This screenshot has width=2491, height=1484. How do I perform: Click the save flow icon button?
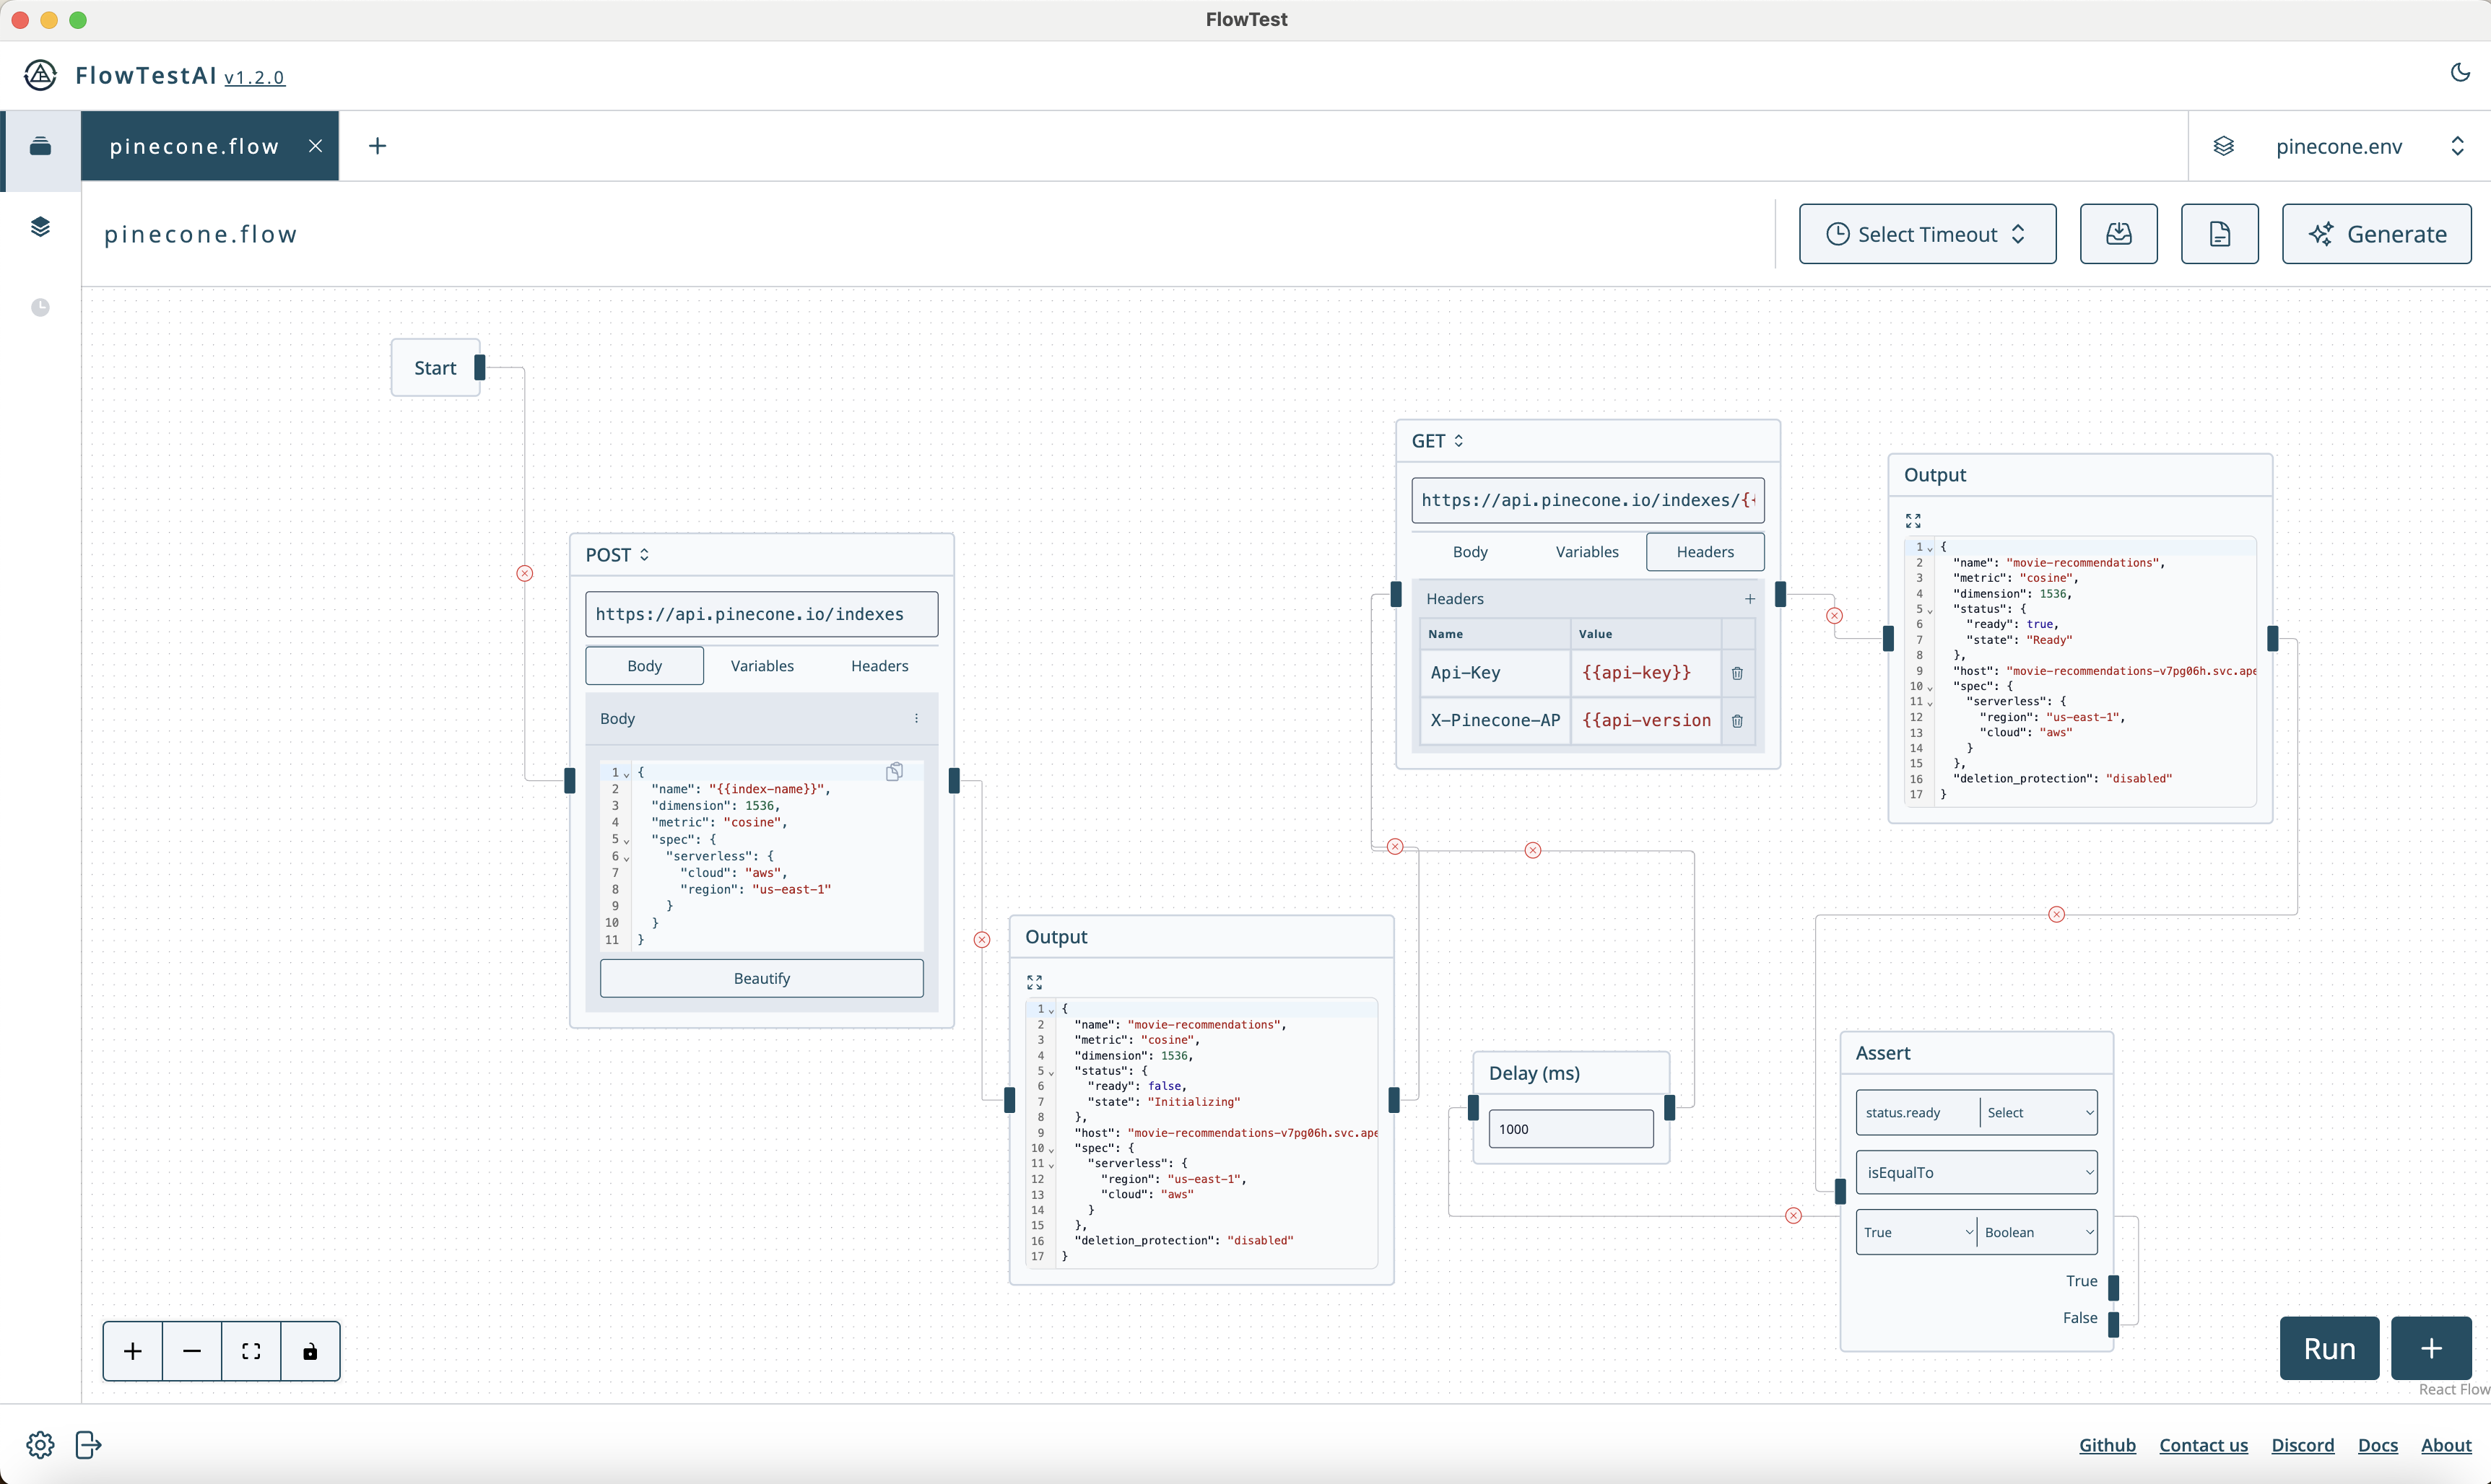[2118, 234]
